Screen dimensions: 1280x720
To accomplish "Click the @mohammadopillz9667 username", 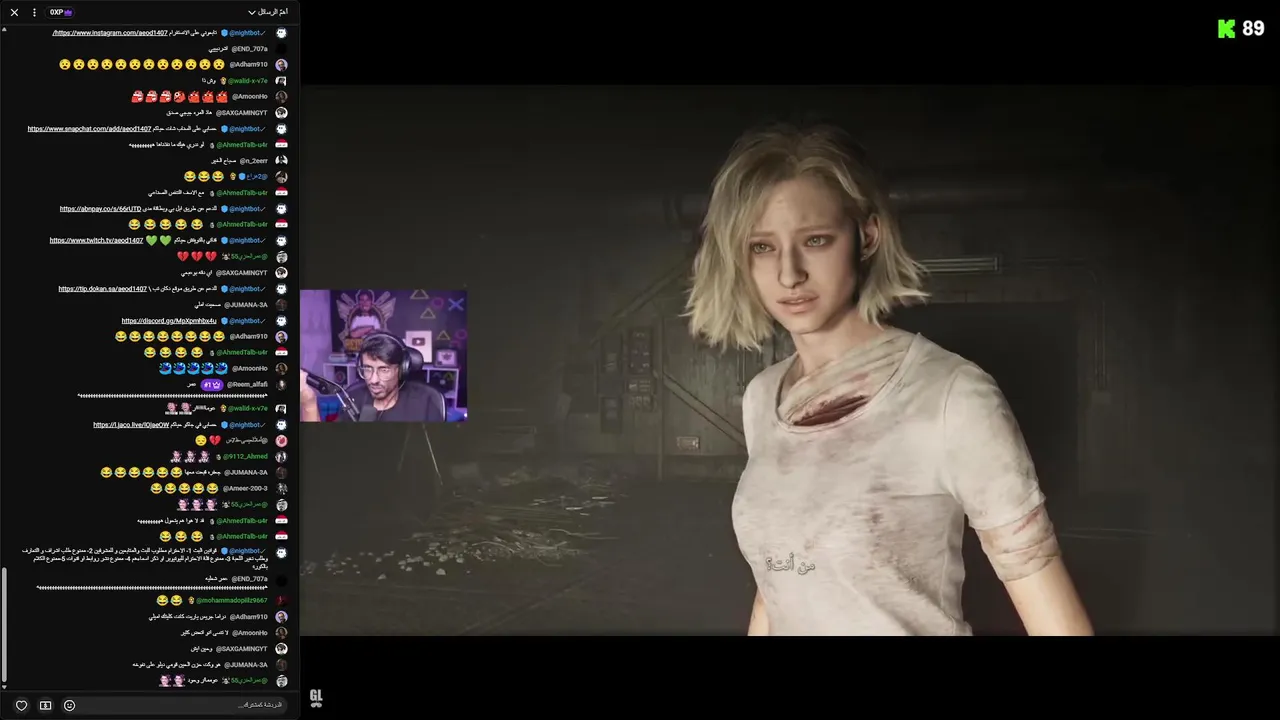I will pyautogui.click(x=232, y=601).
